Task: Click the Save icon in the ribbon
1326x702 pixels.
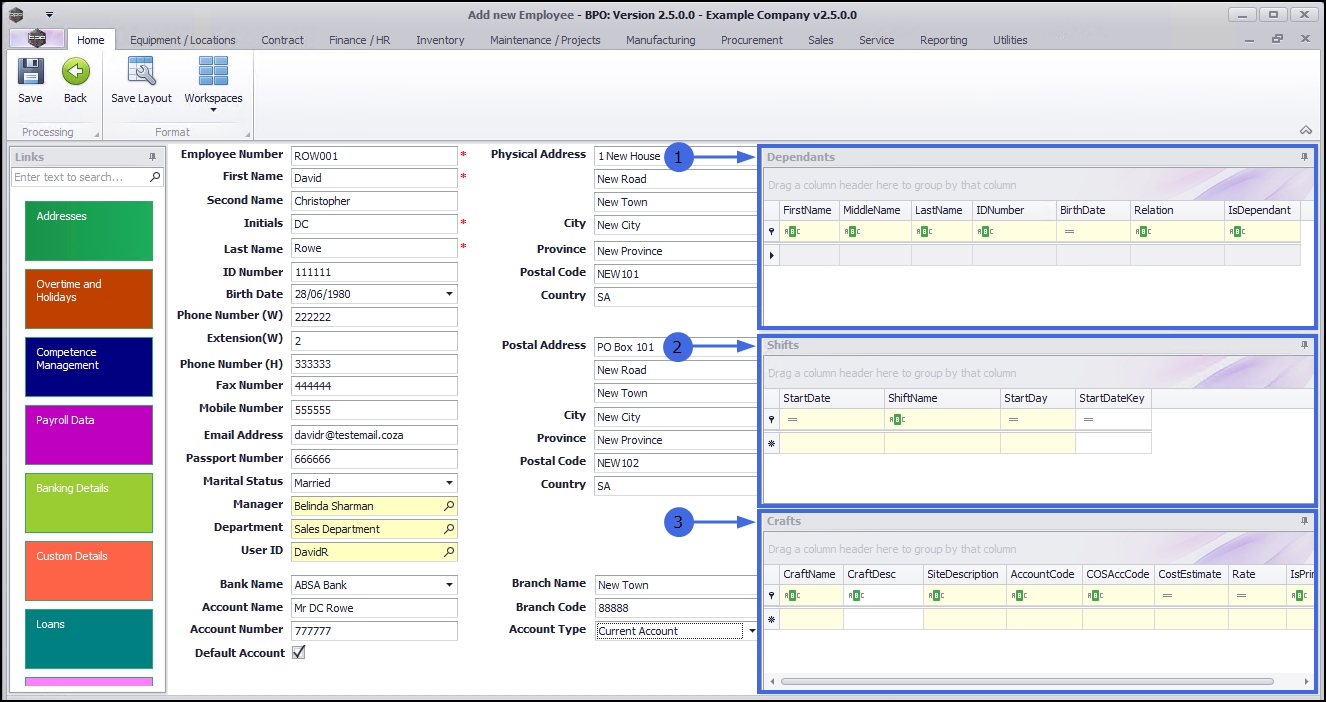Action: pyautogui.click(x=30, y=72)
